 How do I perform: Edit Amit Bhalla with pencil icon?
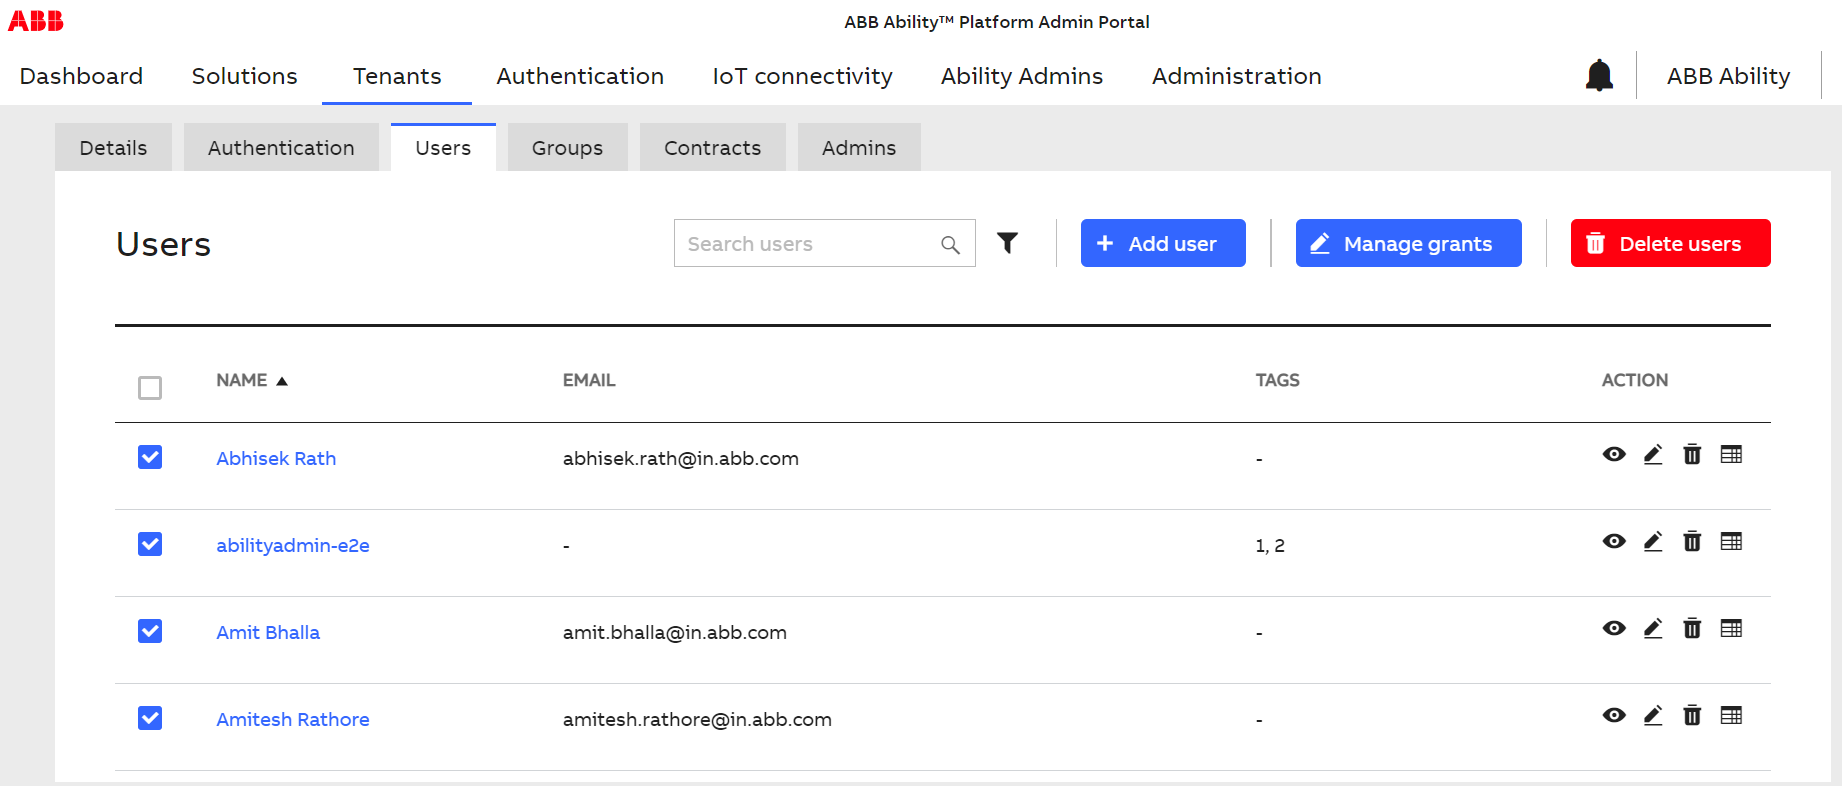(1653, 628)
